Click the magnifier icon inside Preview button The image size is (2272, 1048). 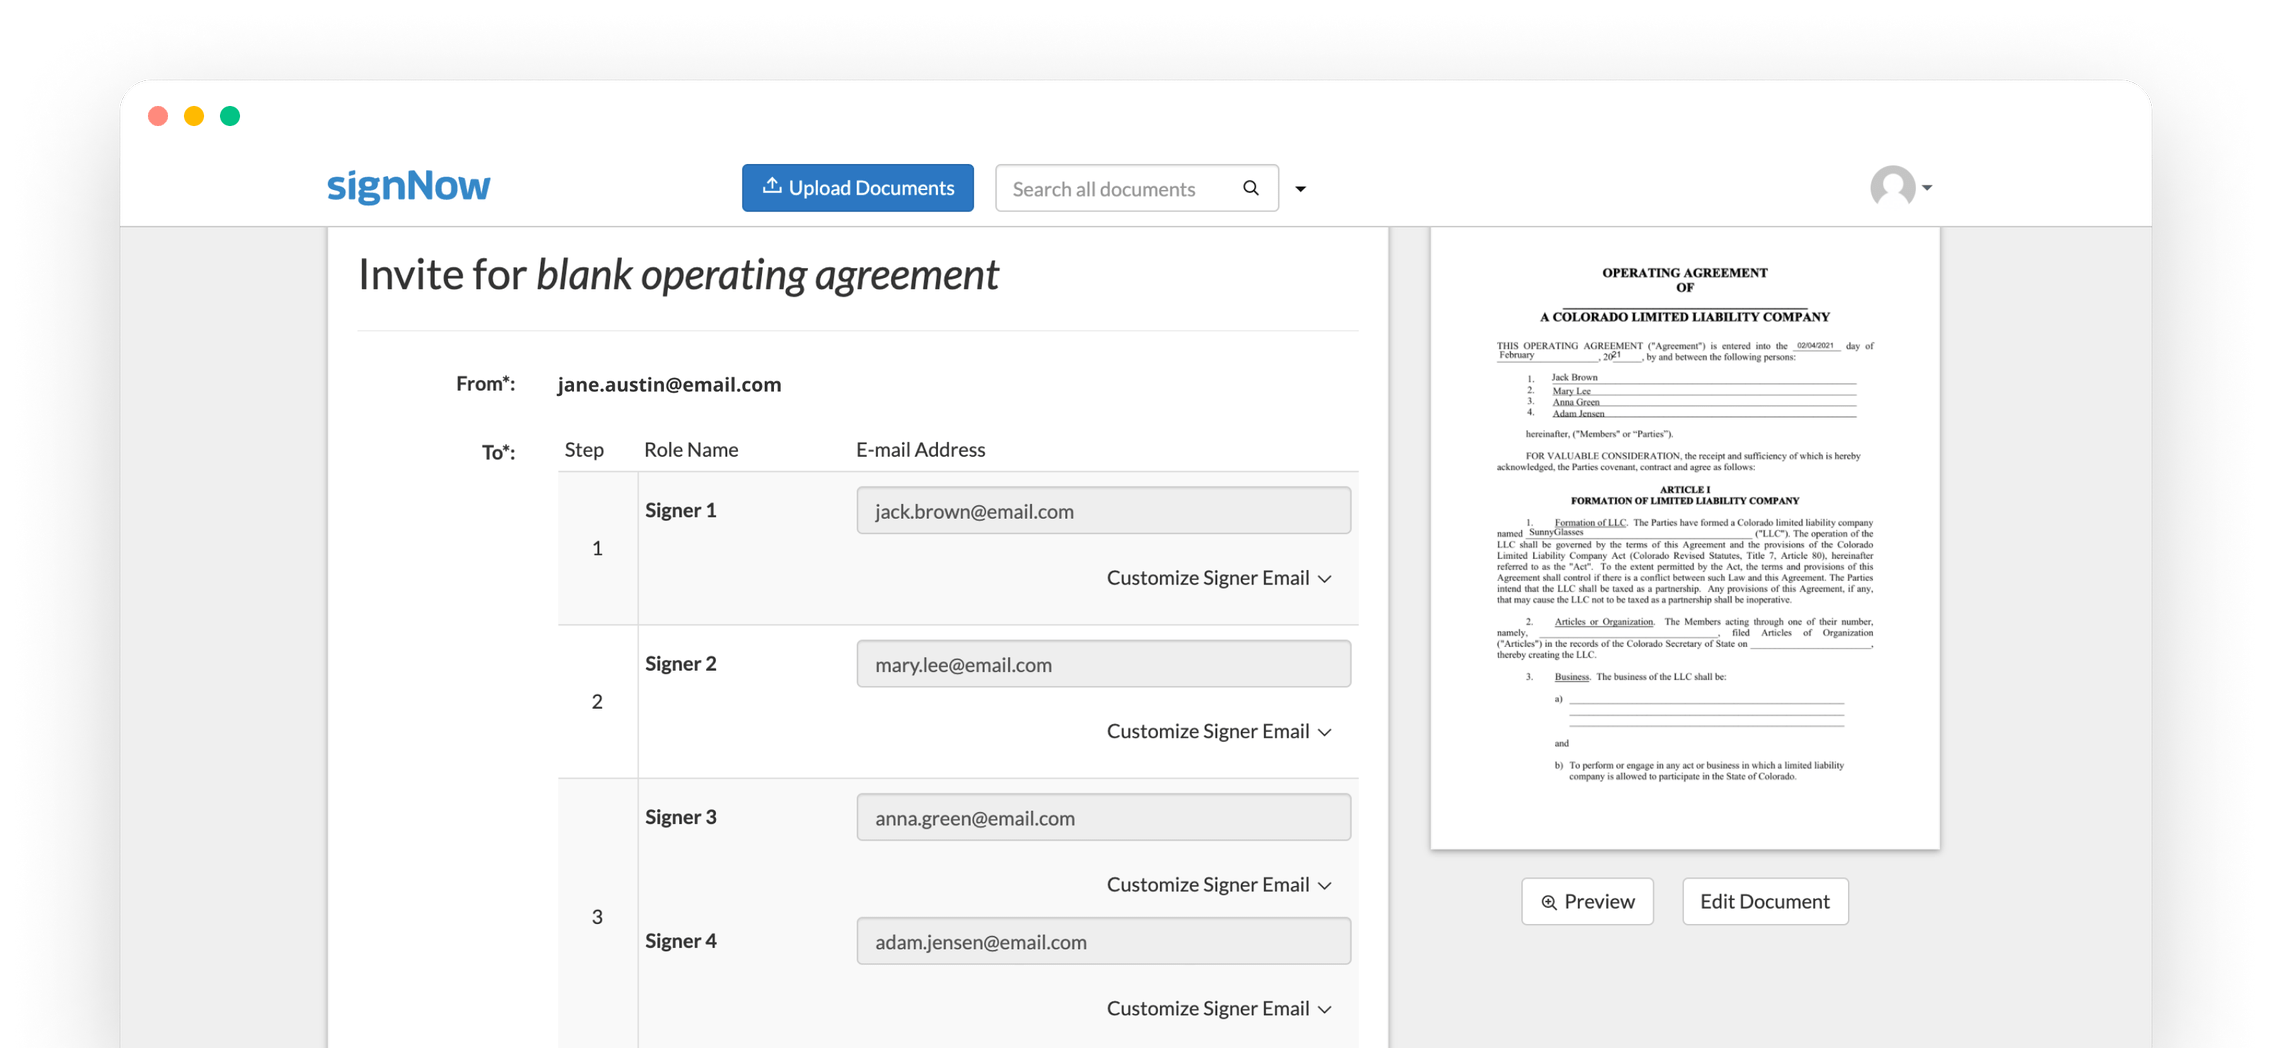pos(1548,901)
